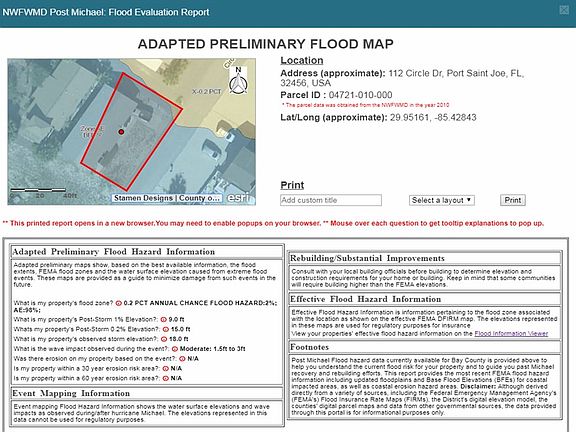Screen dimensions: 576x432
Task: Click the Effective Flood Hazard Information heading
Action: pyautogui.click(x=366, y=299)
